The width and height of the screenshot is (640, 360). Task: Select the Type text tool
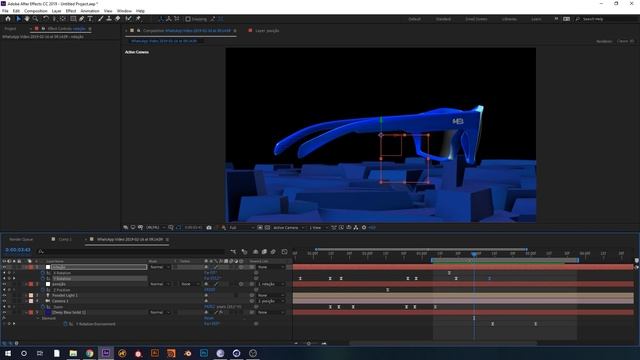point(90,19)
